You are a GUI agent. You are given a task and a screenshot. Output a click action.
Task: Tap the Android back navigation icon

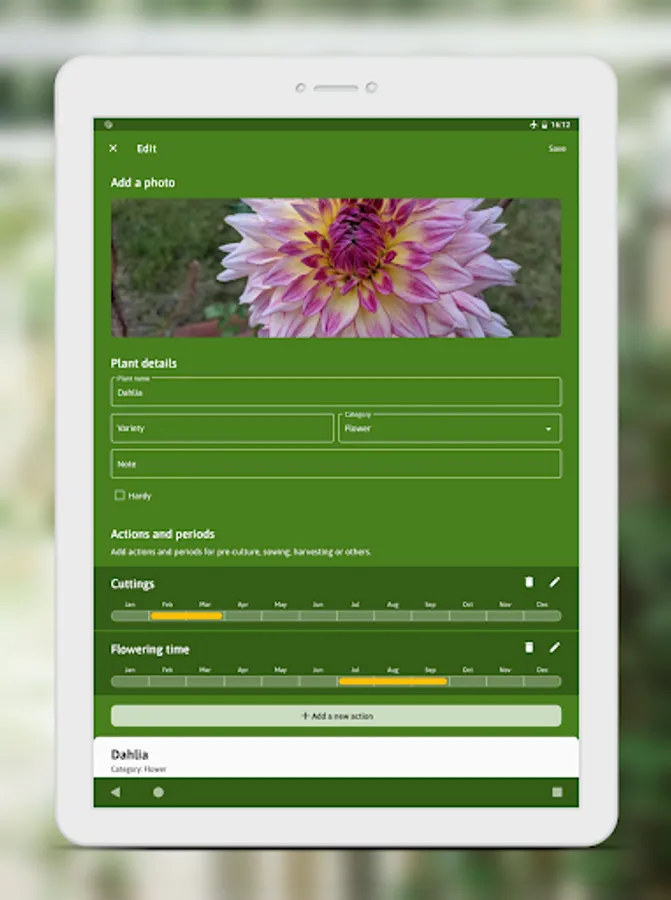point(115,792)
